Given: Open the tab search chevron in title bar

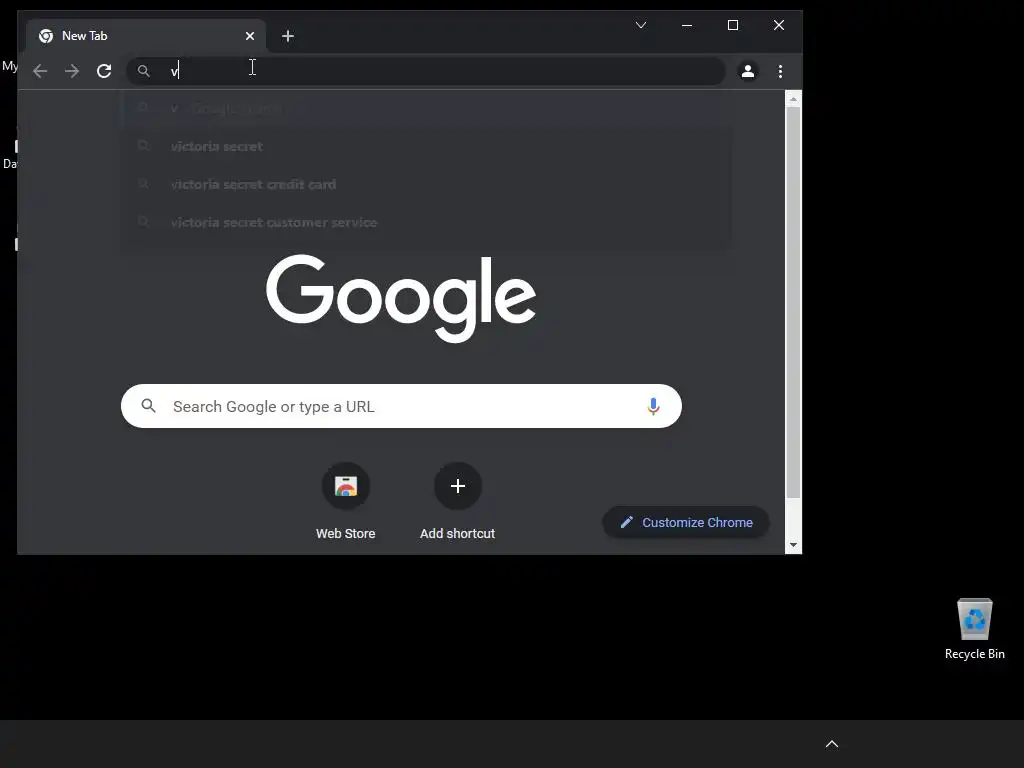Looking at the screenshot, I should (641, 25).
